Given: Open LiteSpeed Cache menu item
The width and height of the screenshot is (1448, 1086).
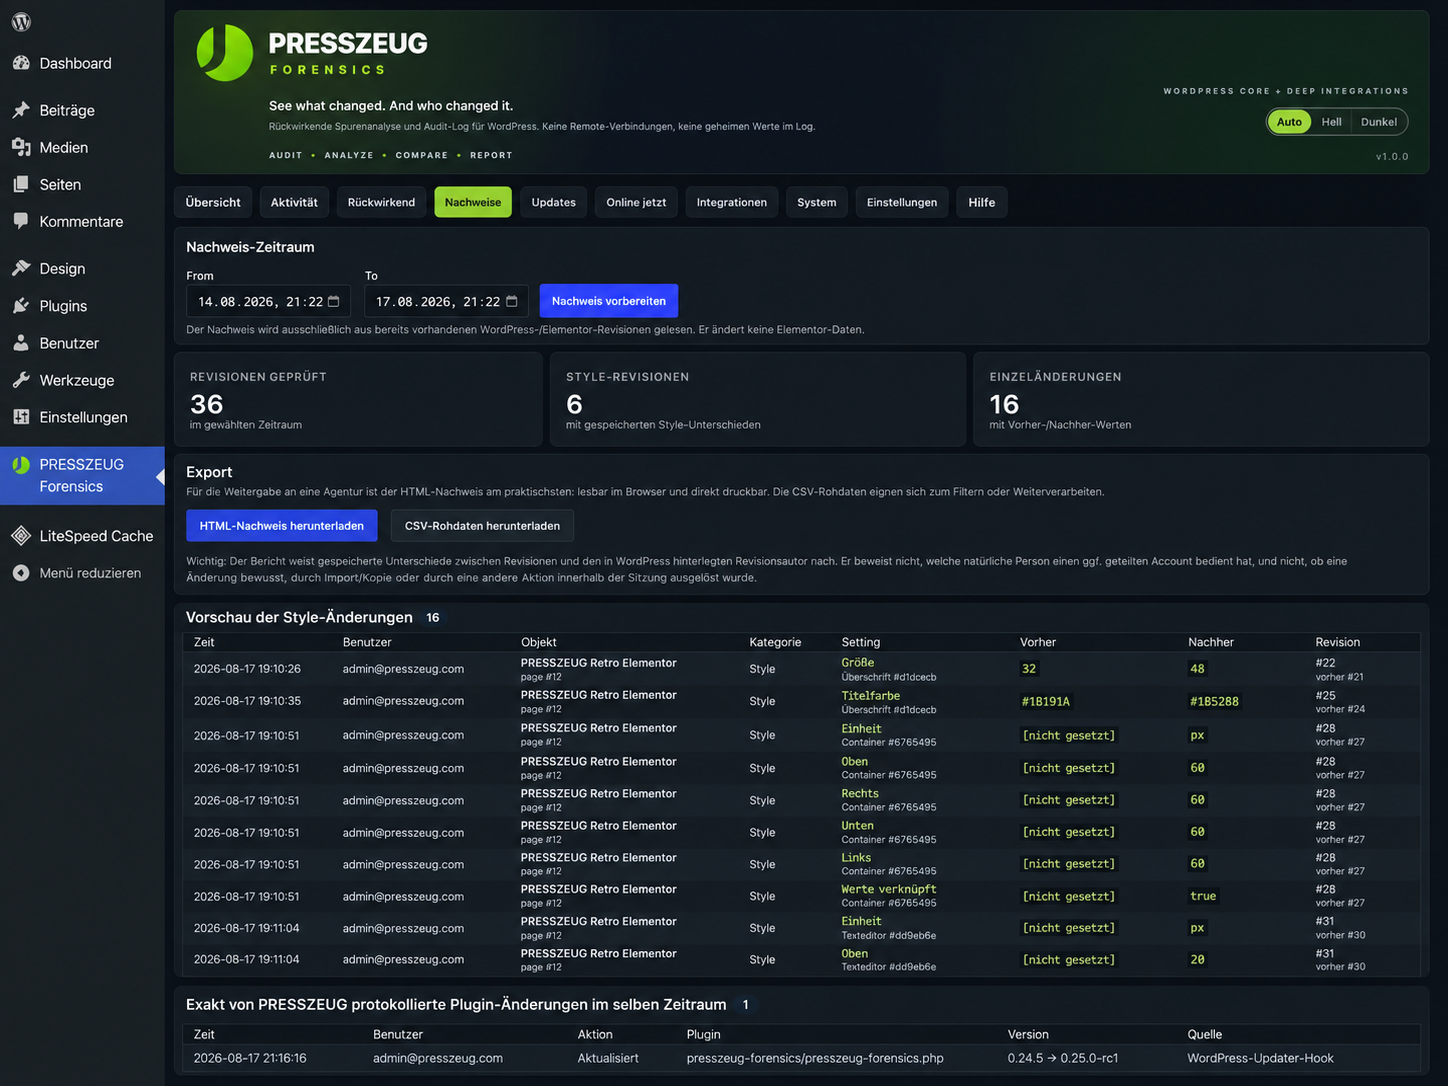Looking at the screenshot, I should pos(82,536).
